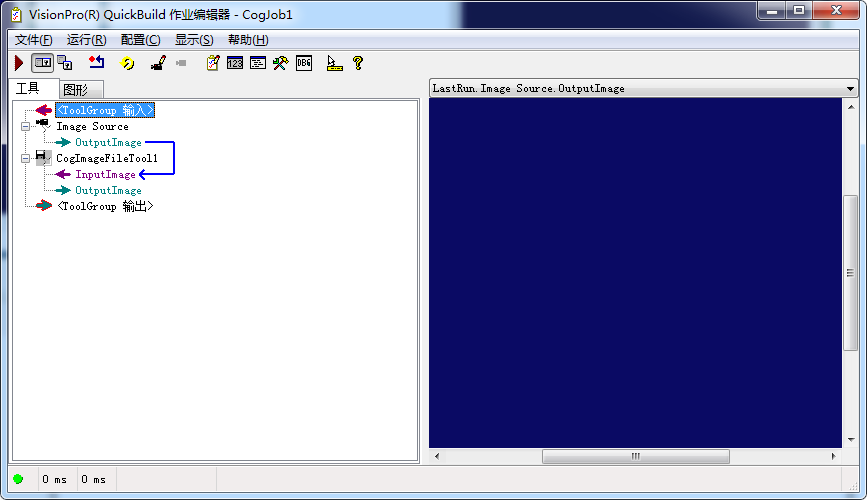Image resolution: width=867 pixels, height=500 pixels.
Task: Click the image view vertical scrollbar thumb
Action: (850, 273)
